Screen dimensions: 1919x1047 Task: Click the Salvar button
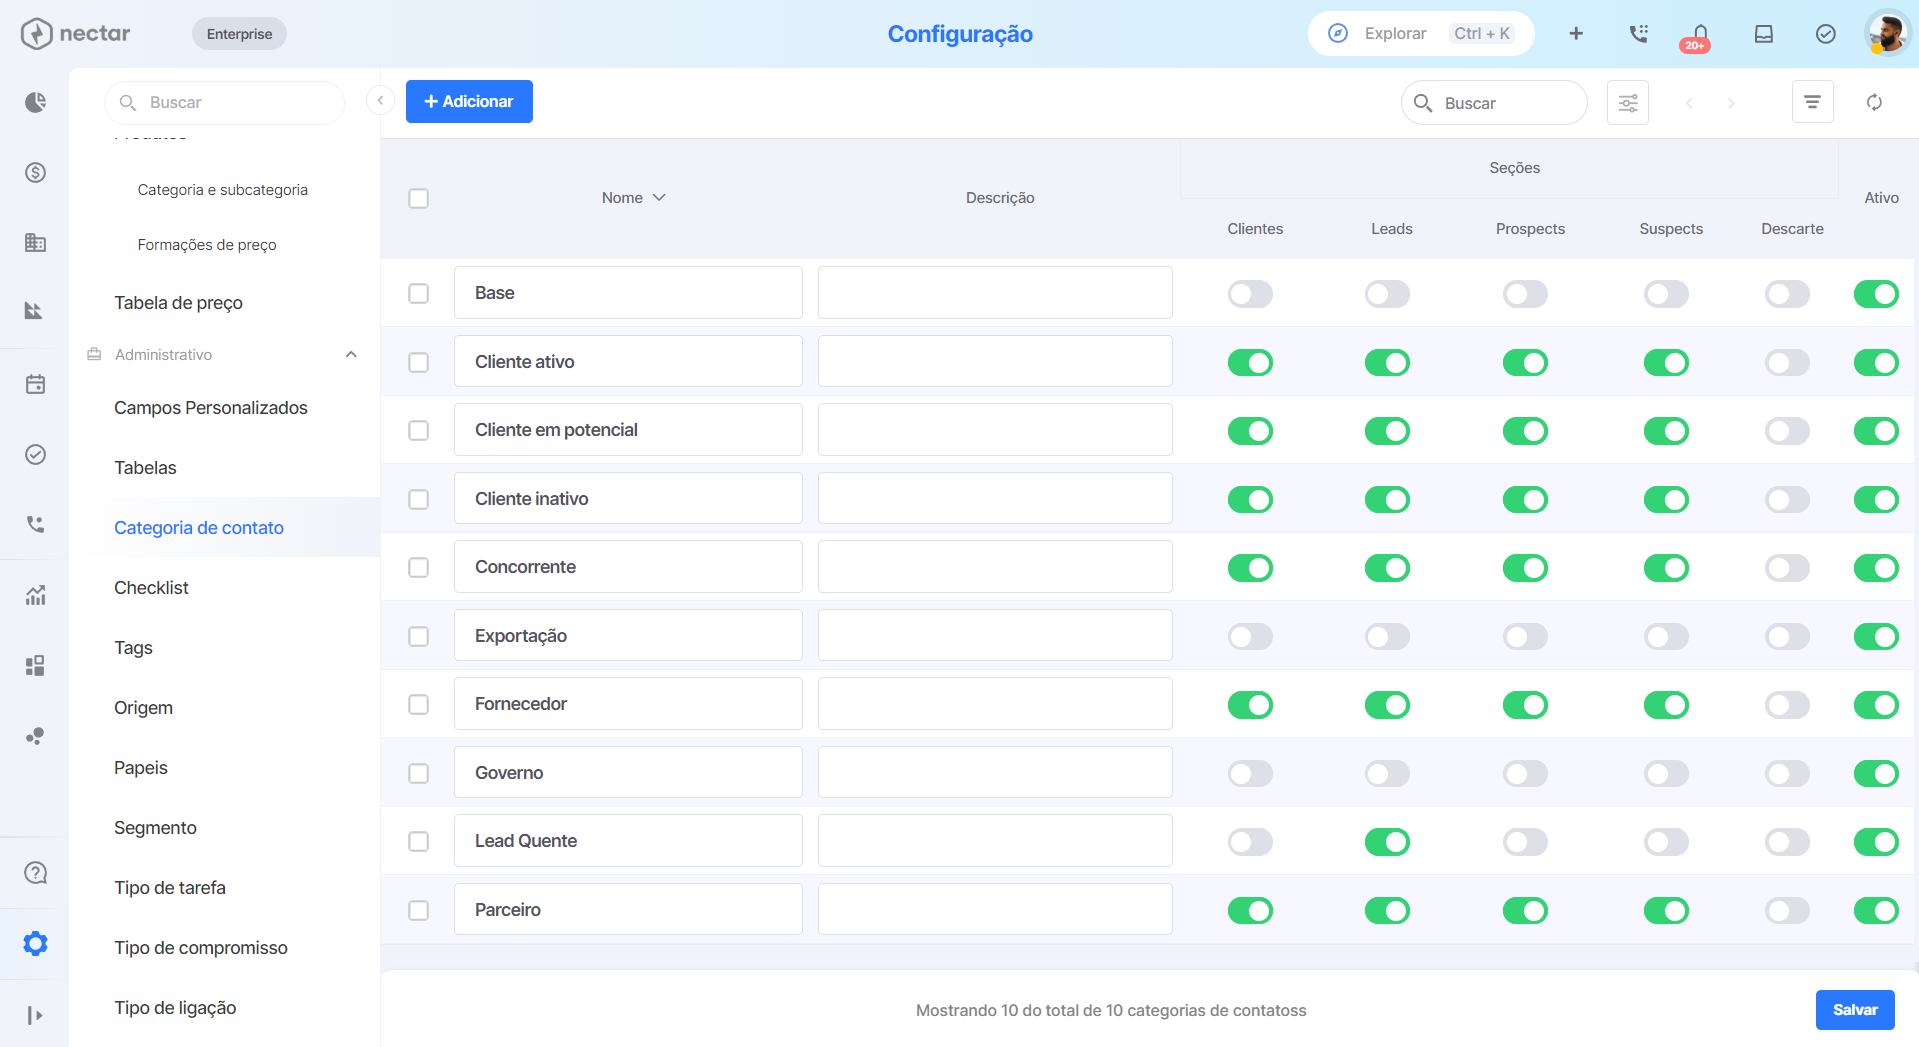click(1855, 1010)
